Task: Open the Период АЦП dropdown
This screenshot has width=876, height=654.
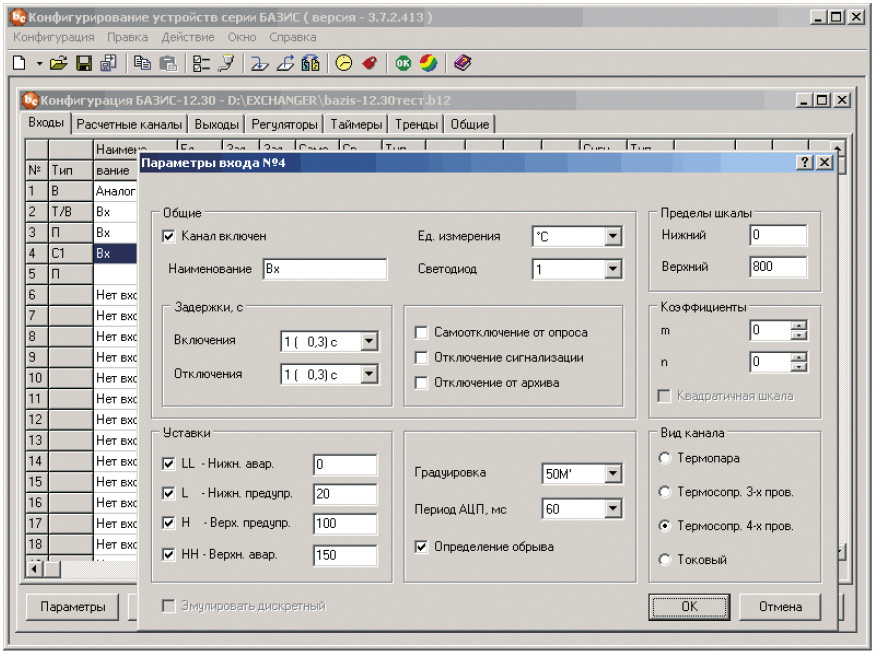Action: click(613, 509)
